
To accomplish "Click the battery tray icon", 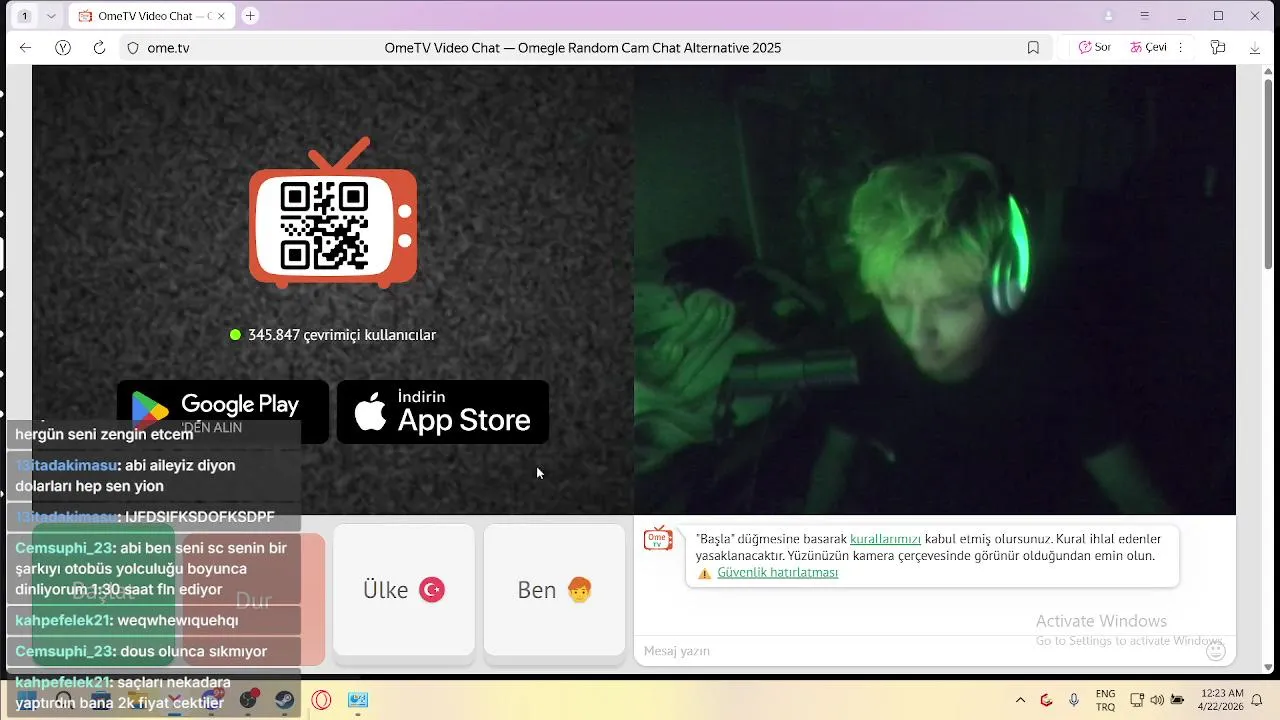I will pos(1178,700).
